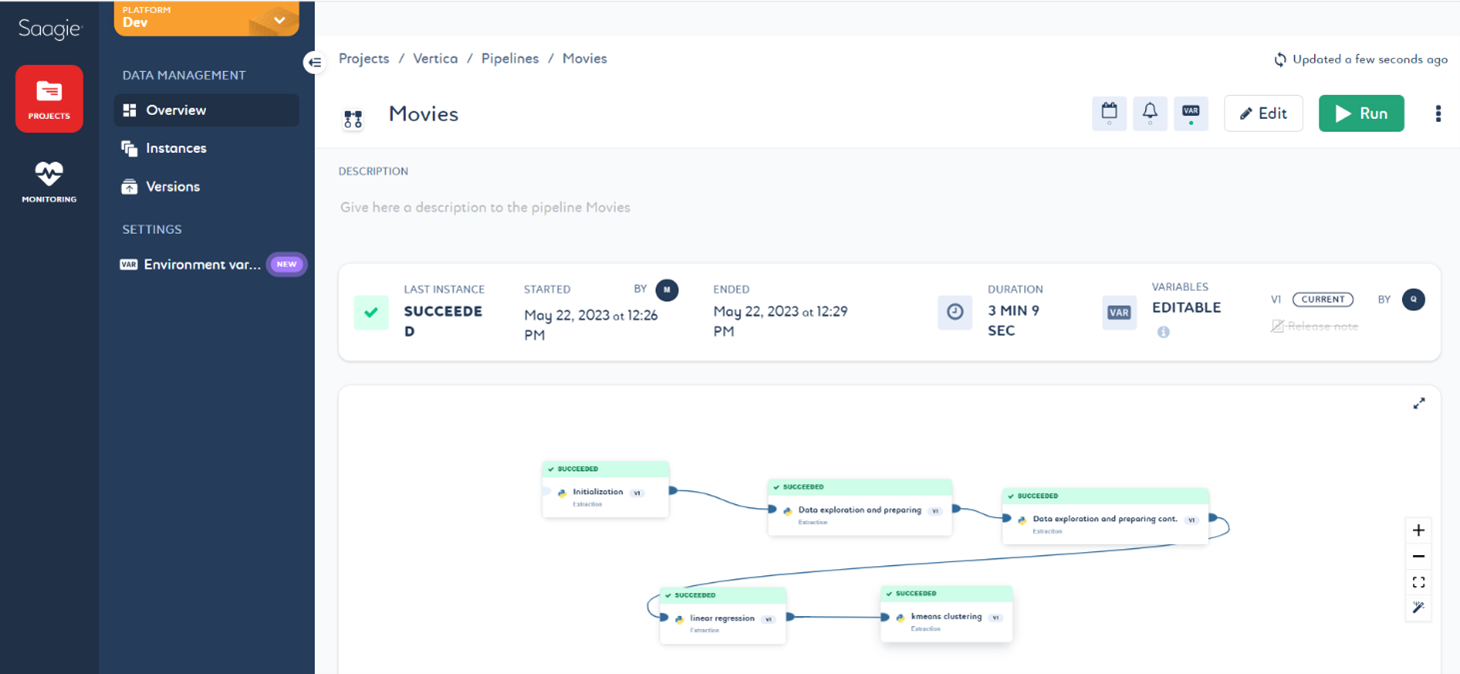Zoom in on the pipeline diagram

click(x=1418, y=530)
